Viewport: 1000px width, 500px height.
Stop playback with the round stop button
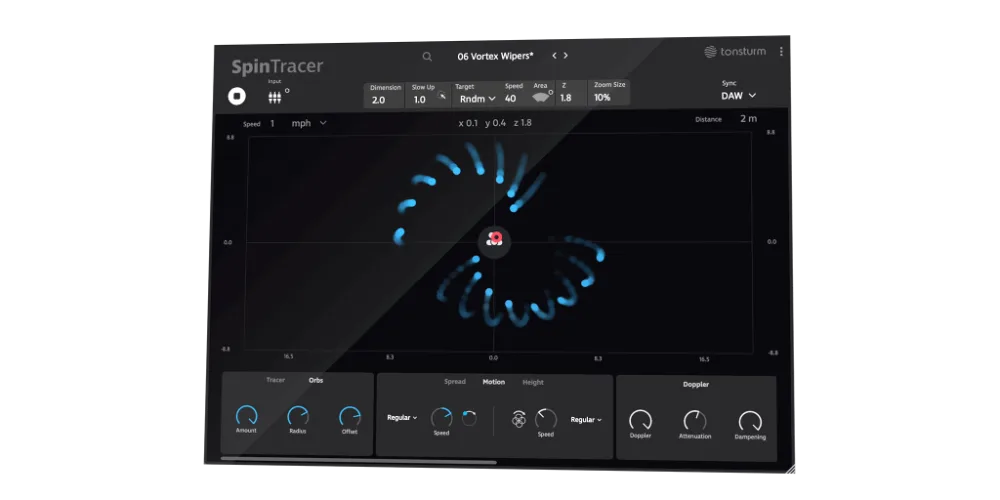click(x=237, y=96)
